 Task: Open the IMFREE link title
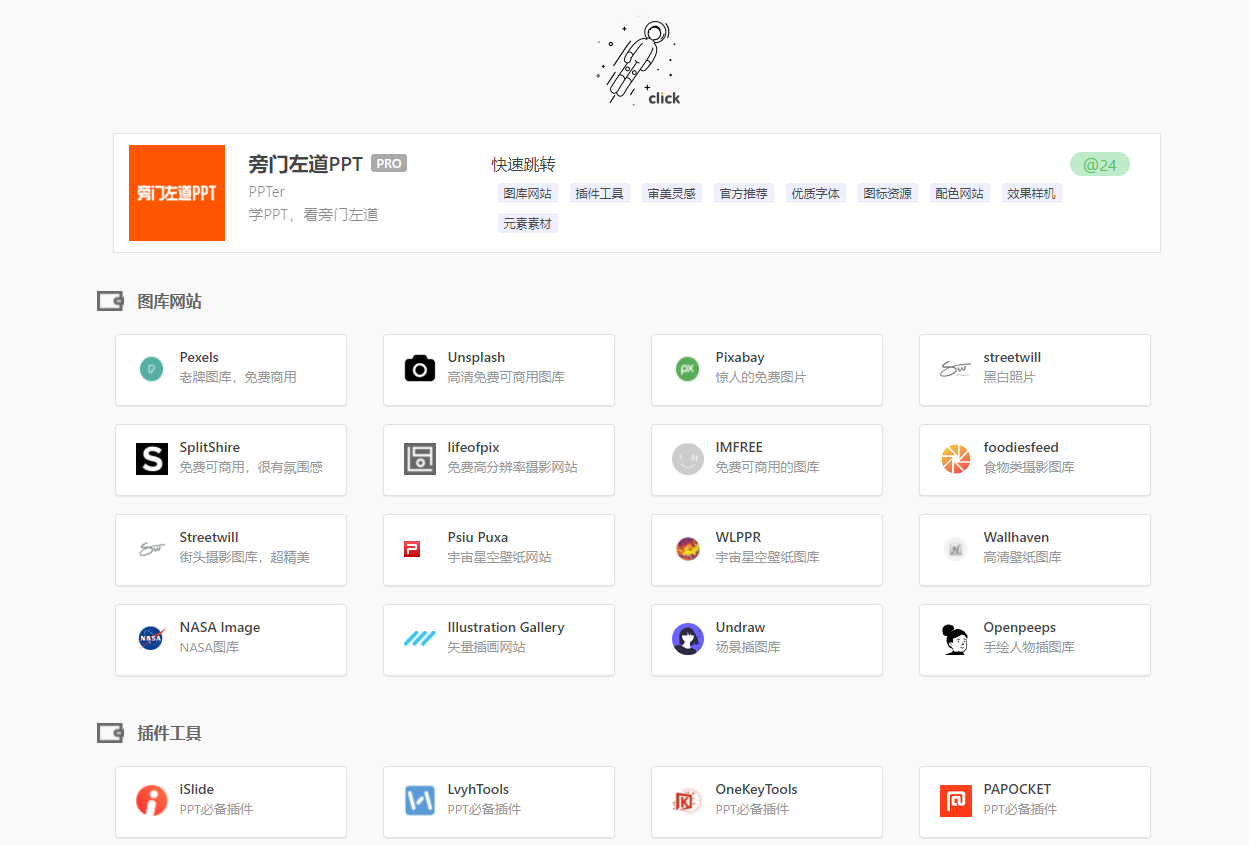pos(739,447)
